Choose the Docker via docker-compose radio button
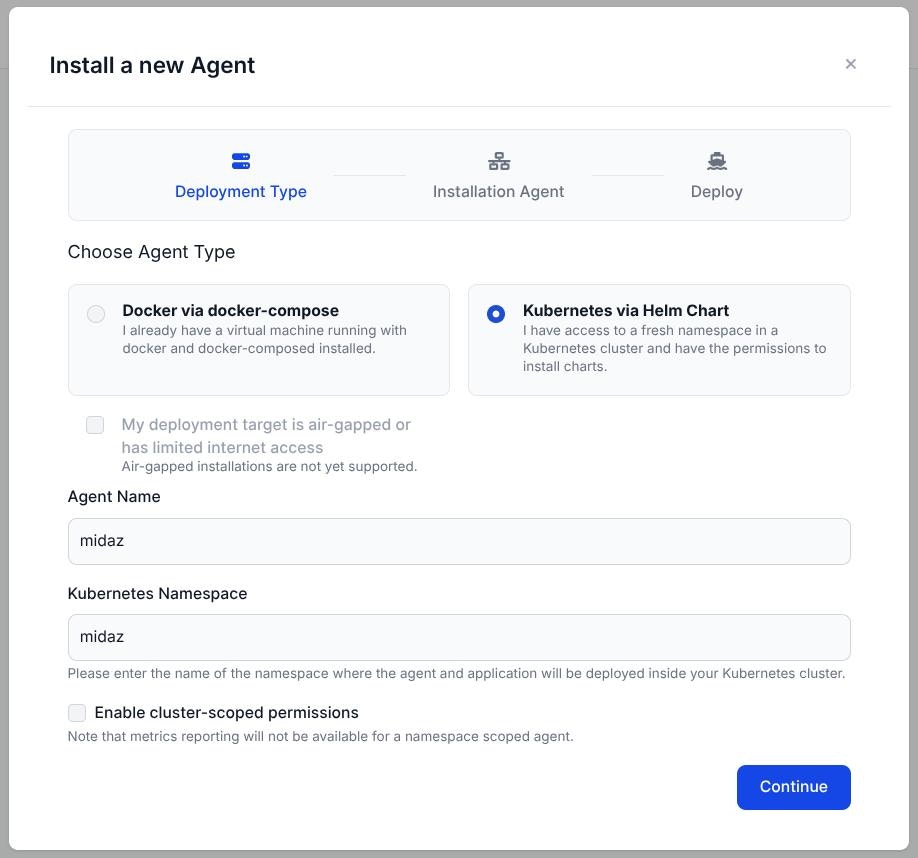 tap(96, 314)
